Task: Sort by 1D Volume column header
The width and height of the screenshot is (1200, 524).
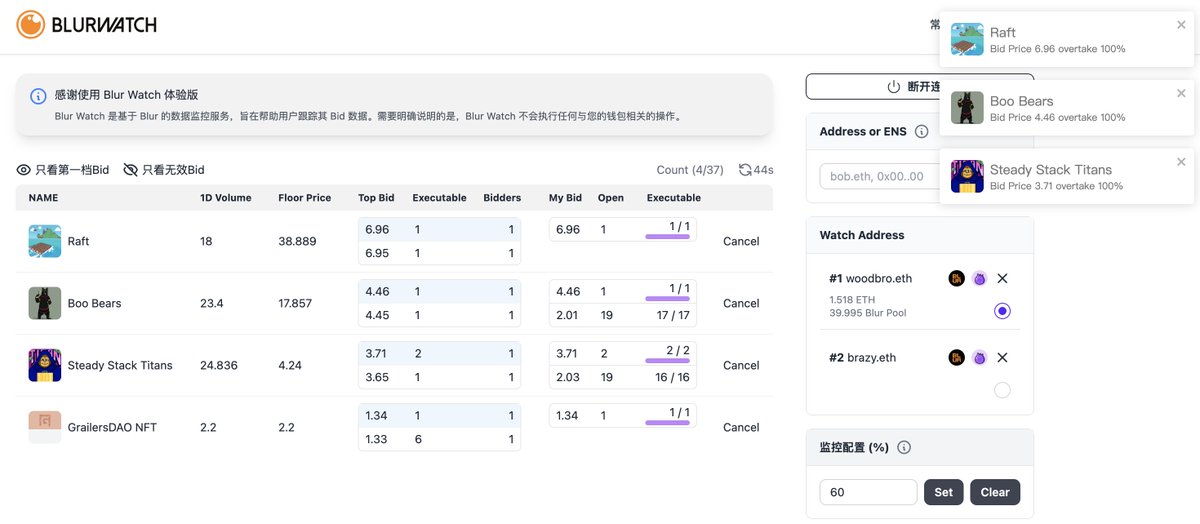Action: click(x=226, y=198)
